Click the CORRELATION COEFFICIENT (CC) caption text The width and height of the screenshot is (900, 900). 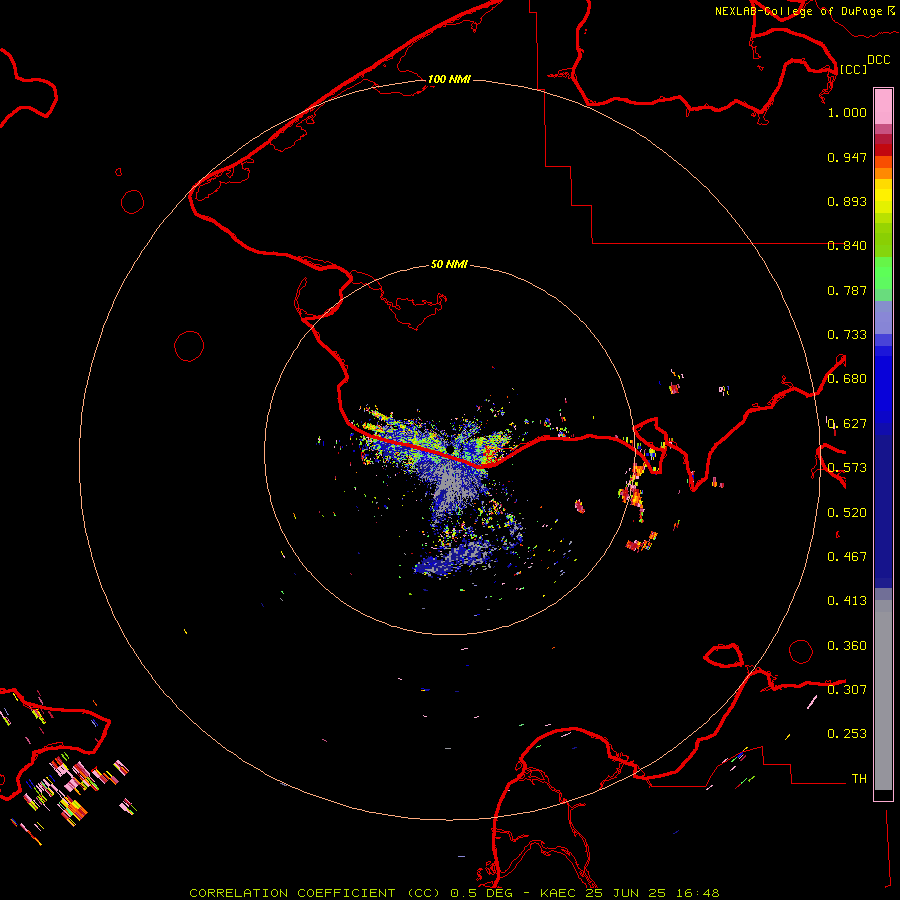315,893
